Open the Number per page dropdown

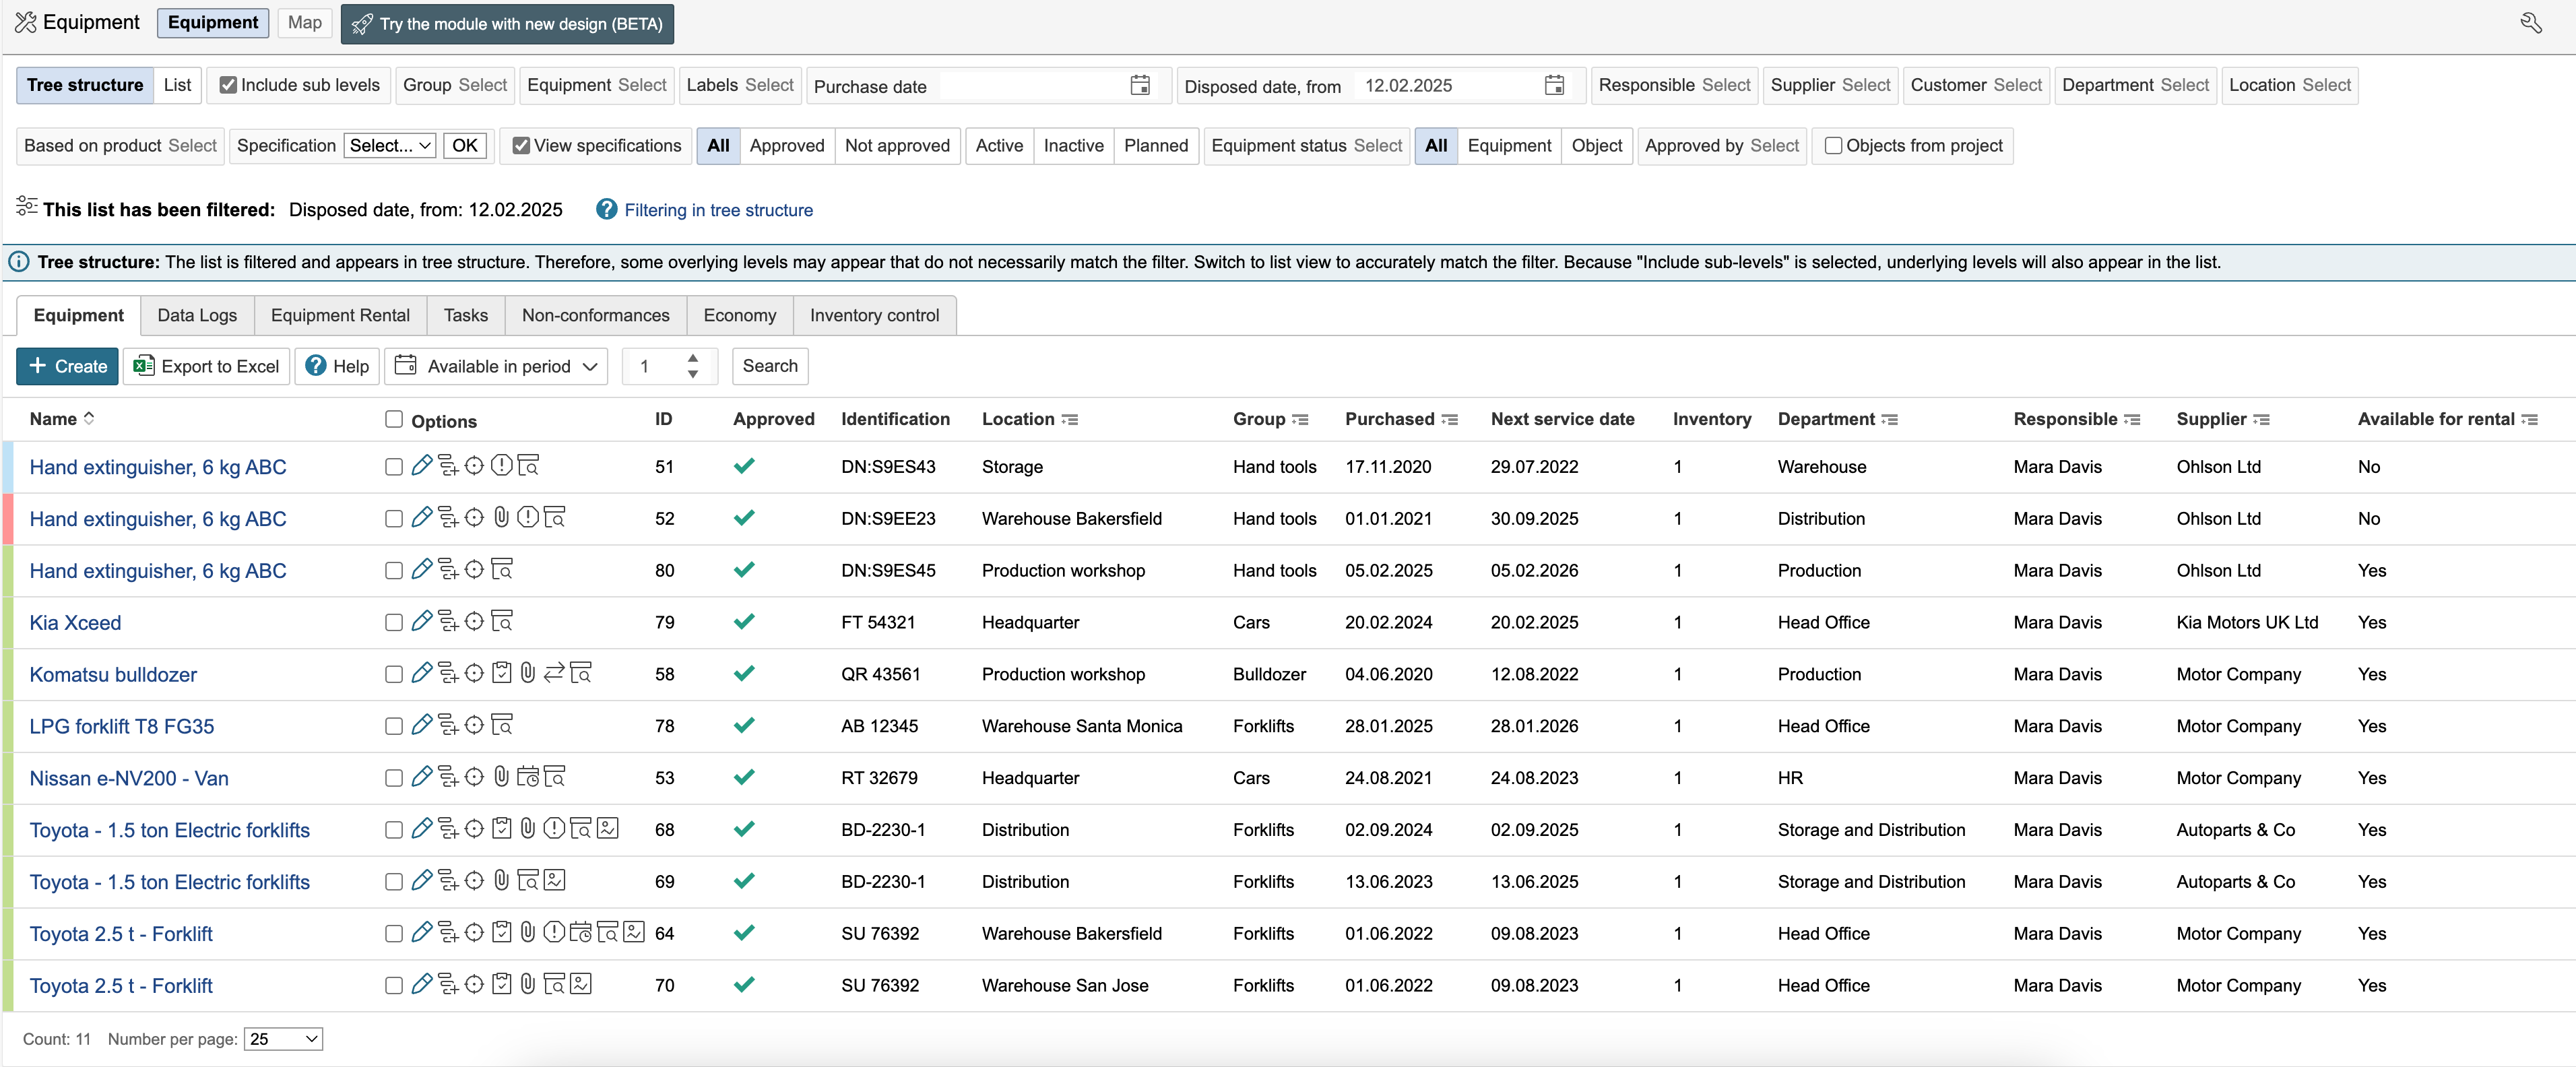283,1039
